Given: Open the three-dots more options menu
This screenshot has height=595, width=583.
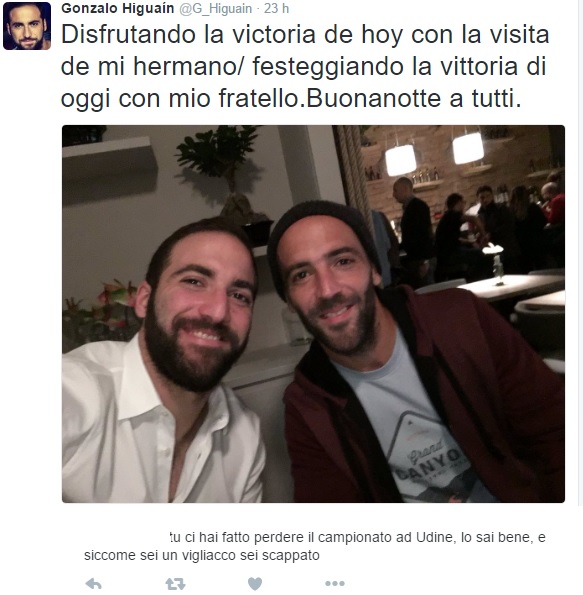Looking at the screenshot, I should pyautogui.click(x=335, y=583).
